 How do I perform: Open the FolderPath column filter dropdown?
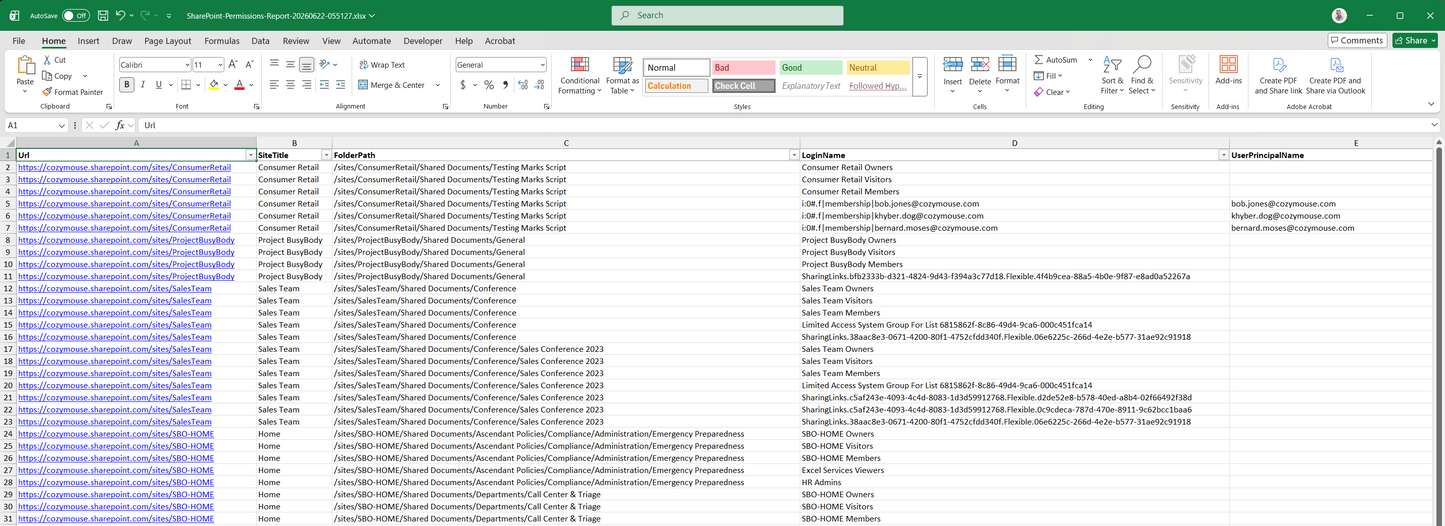coord(794,156)
